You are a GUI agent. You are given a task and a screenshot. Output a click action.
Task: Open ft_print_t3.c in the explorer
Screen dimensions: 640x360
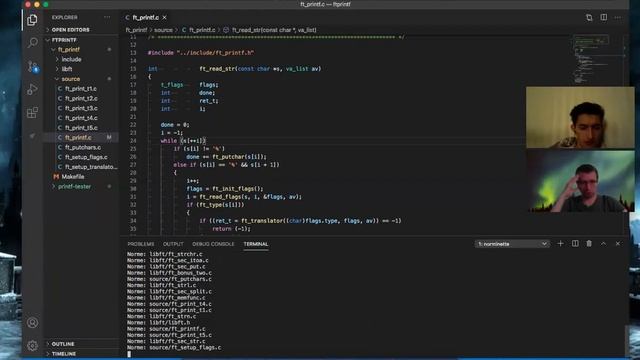pos(81,108)
